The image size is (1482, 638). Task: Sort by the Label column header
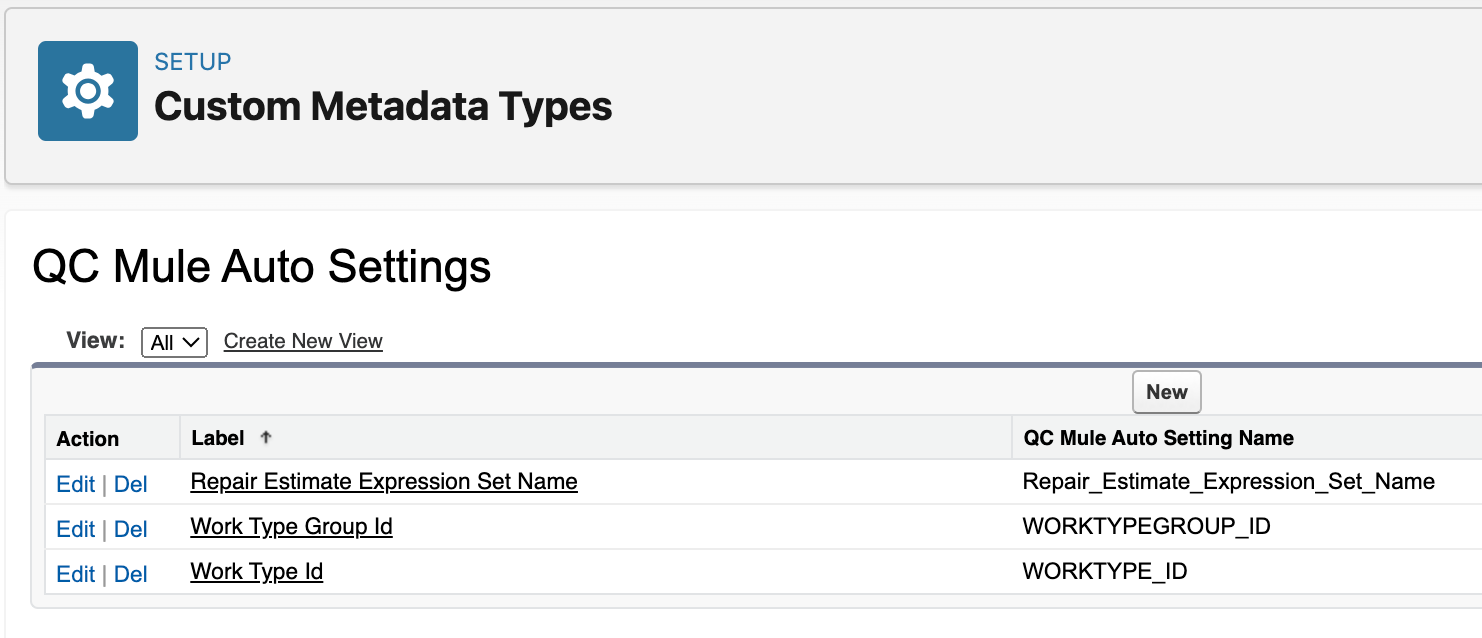tap(218, 438)
